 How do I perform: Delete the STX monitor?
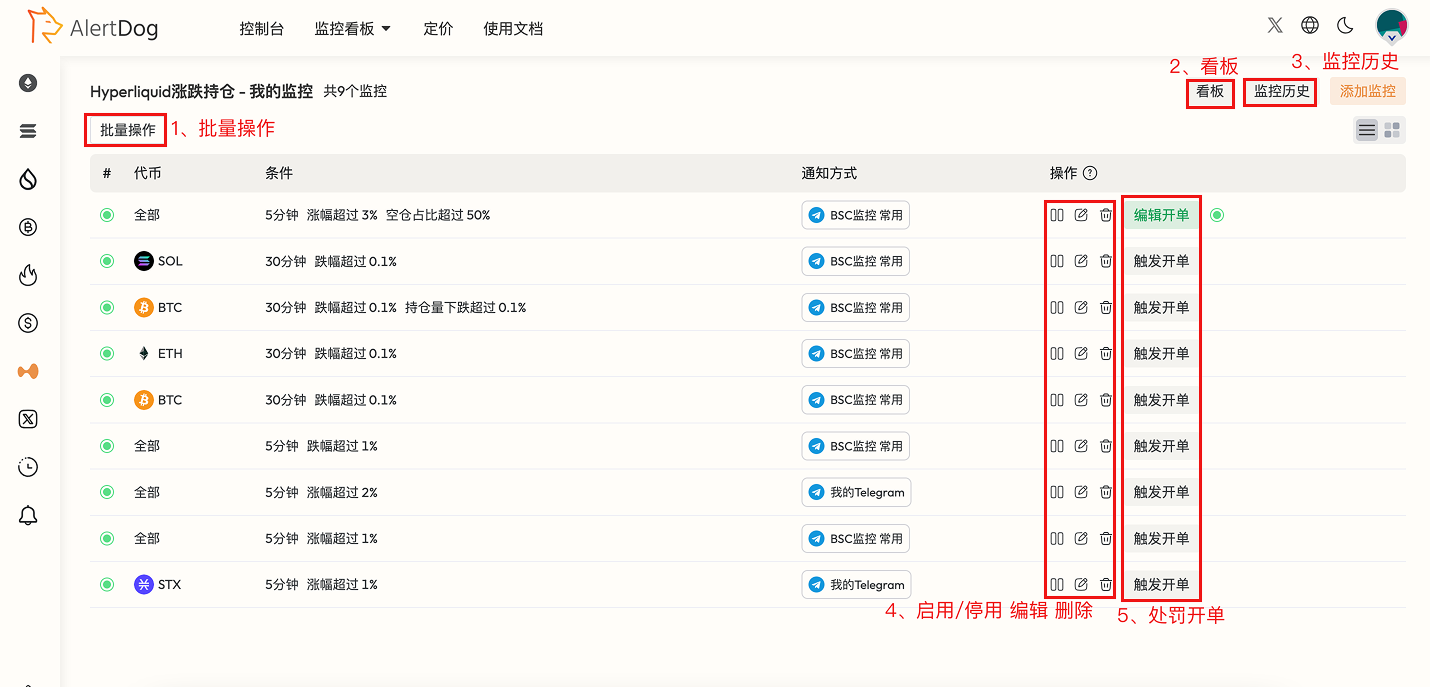[x=1106, y=584]
